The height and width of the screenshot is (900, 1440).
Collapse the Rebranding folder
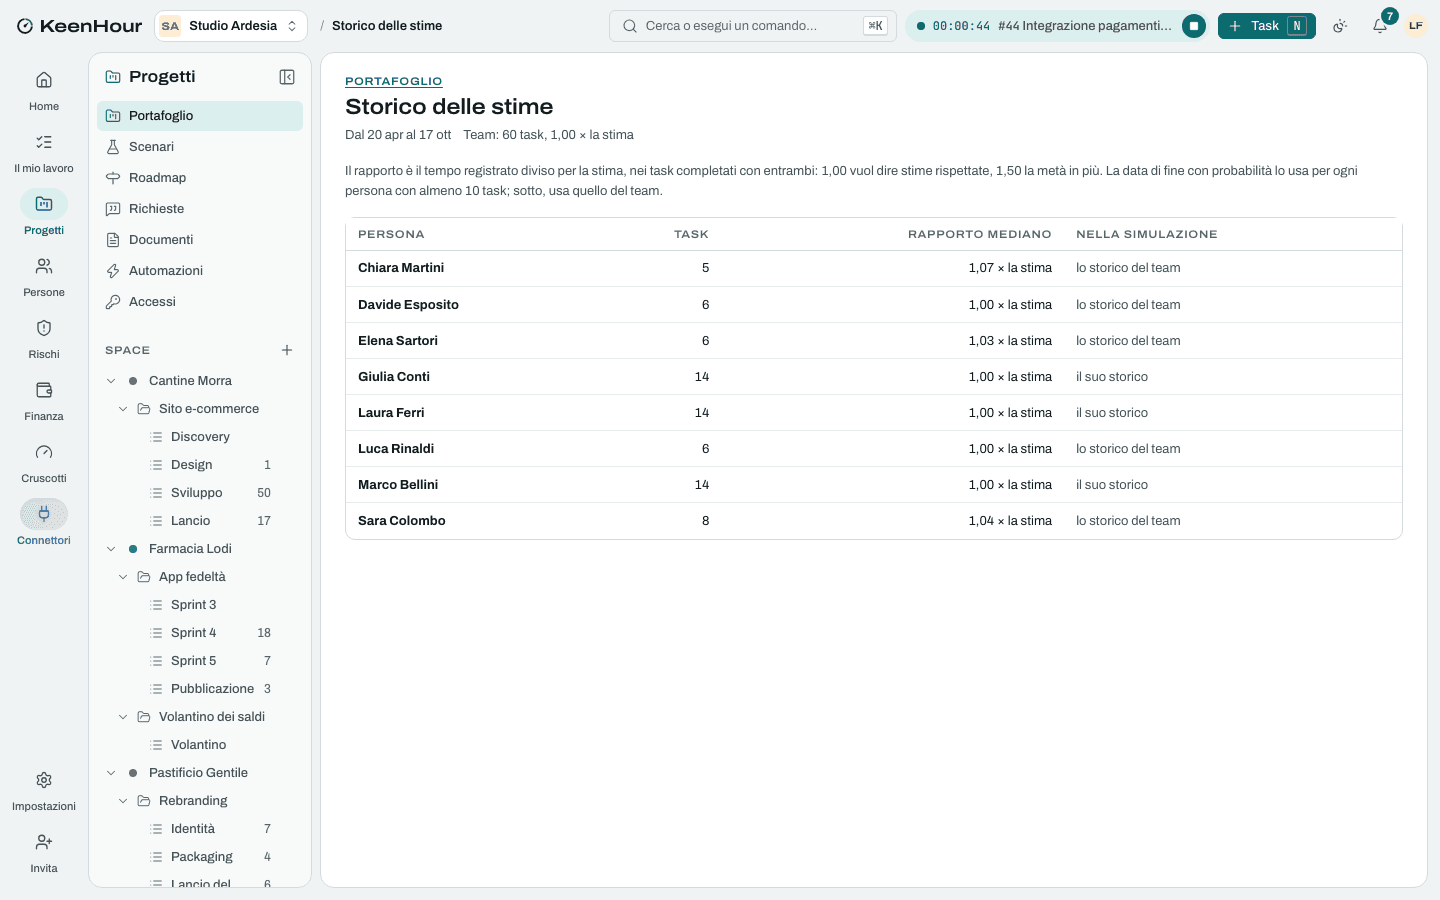coord(123,801)
